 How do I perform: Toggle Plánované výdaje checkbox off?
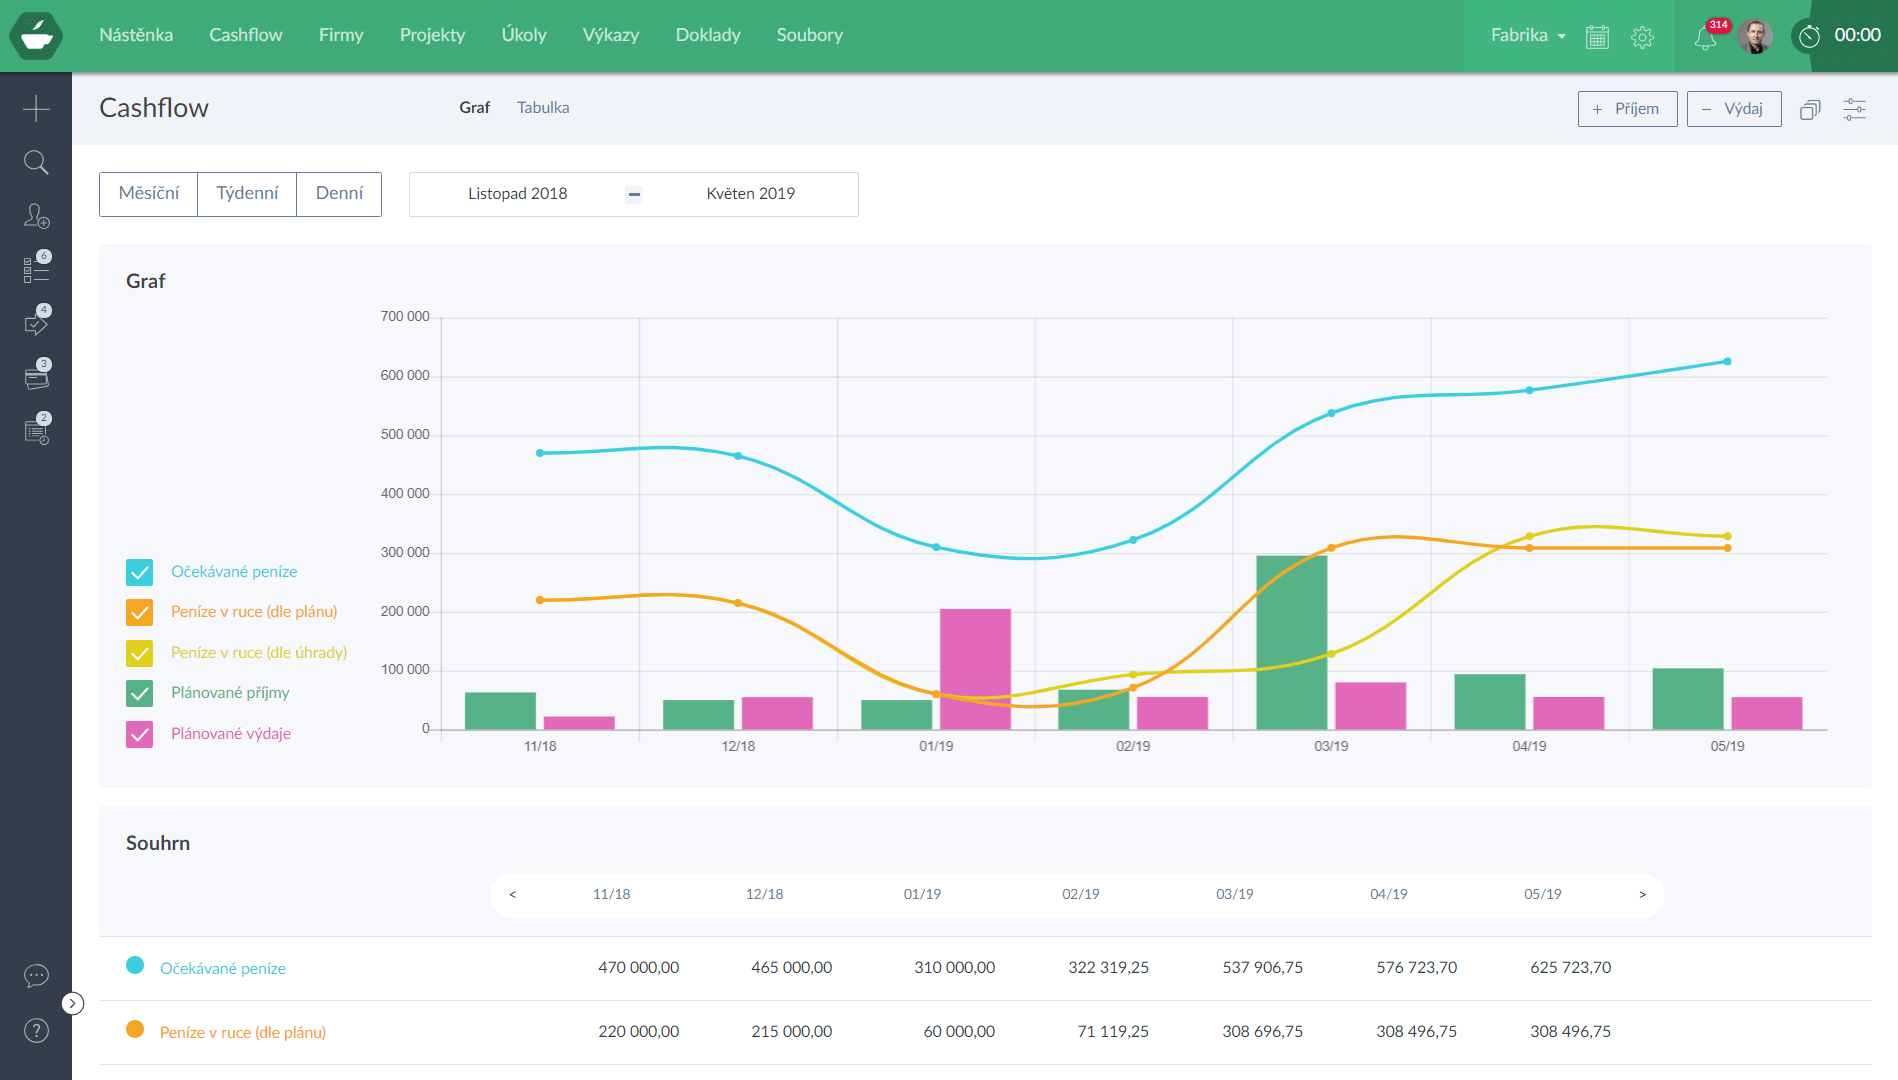pos(139,734)
